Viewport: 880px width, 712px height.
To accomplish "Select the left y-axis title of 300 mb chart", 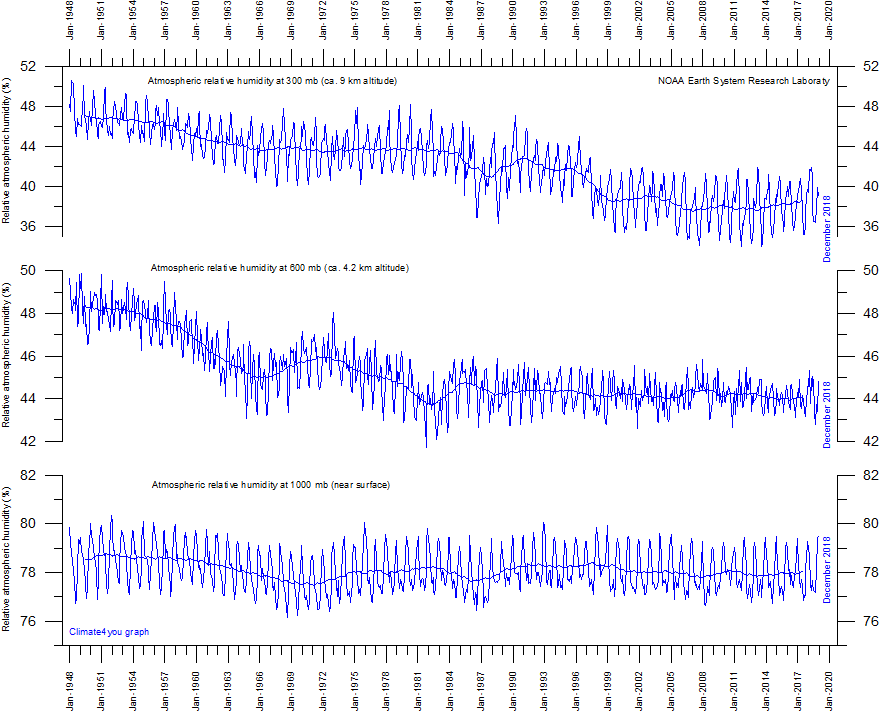I will [x=8, y=150].
